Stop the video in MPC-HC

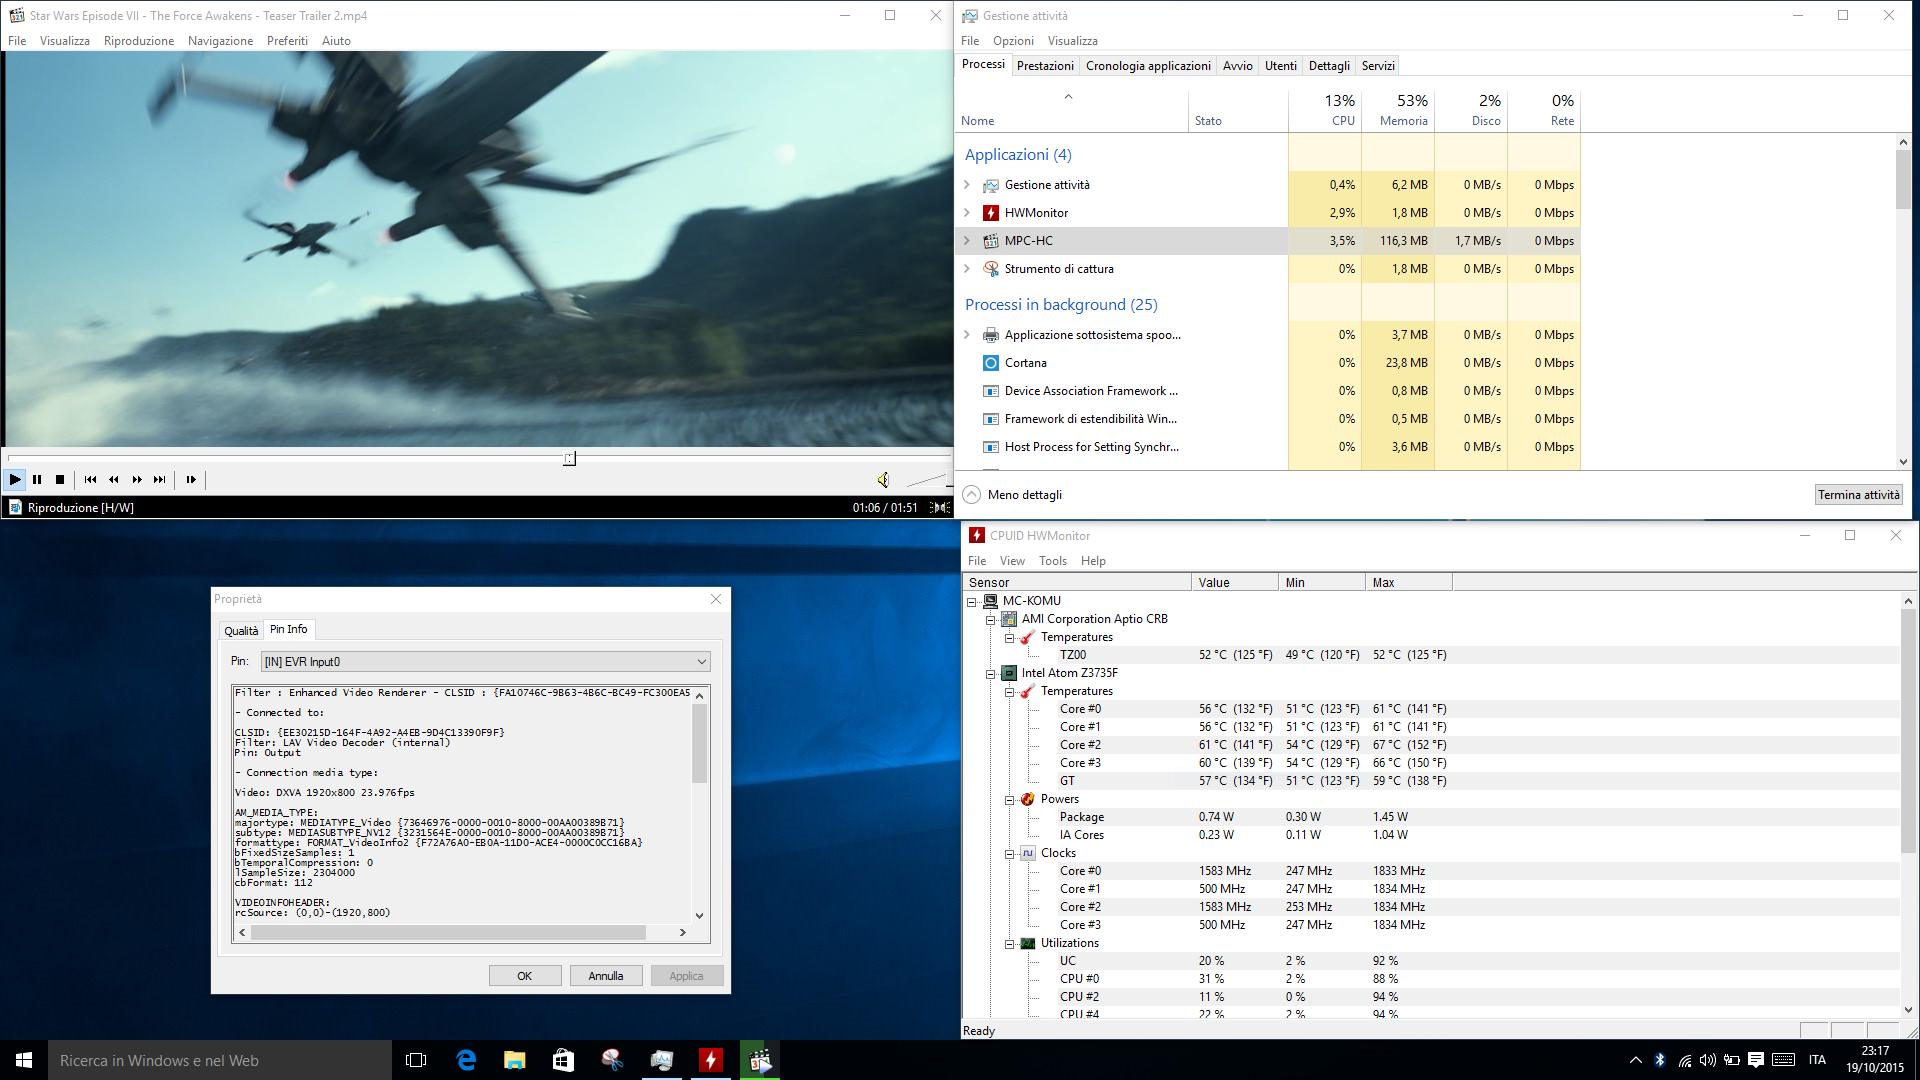(x=60, y=480)
